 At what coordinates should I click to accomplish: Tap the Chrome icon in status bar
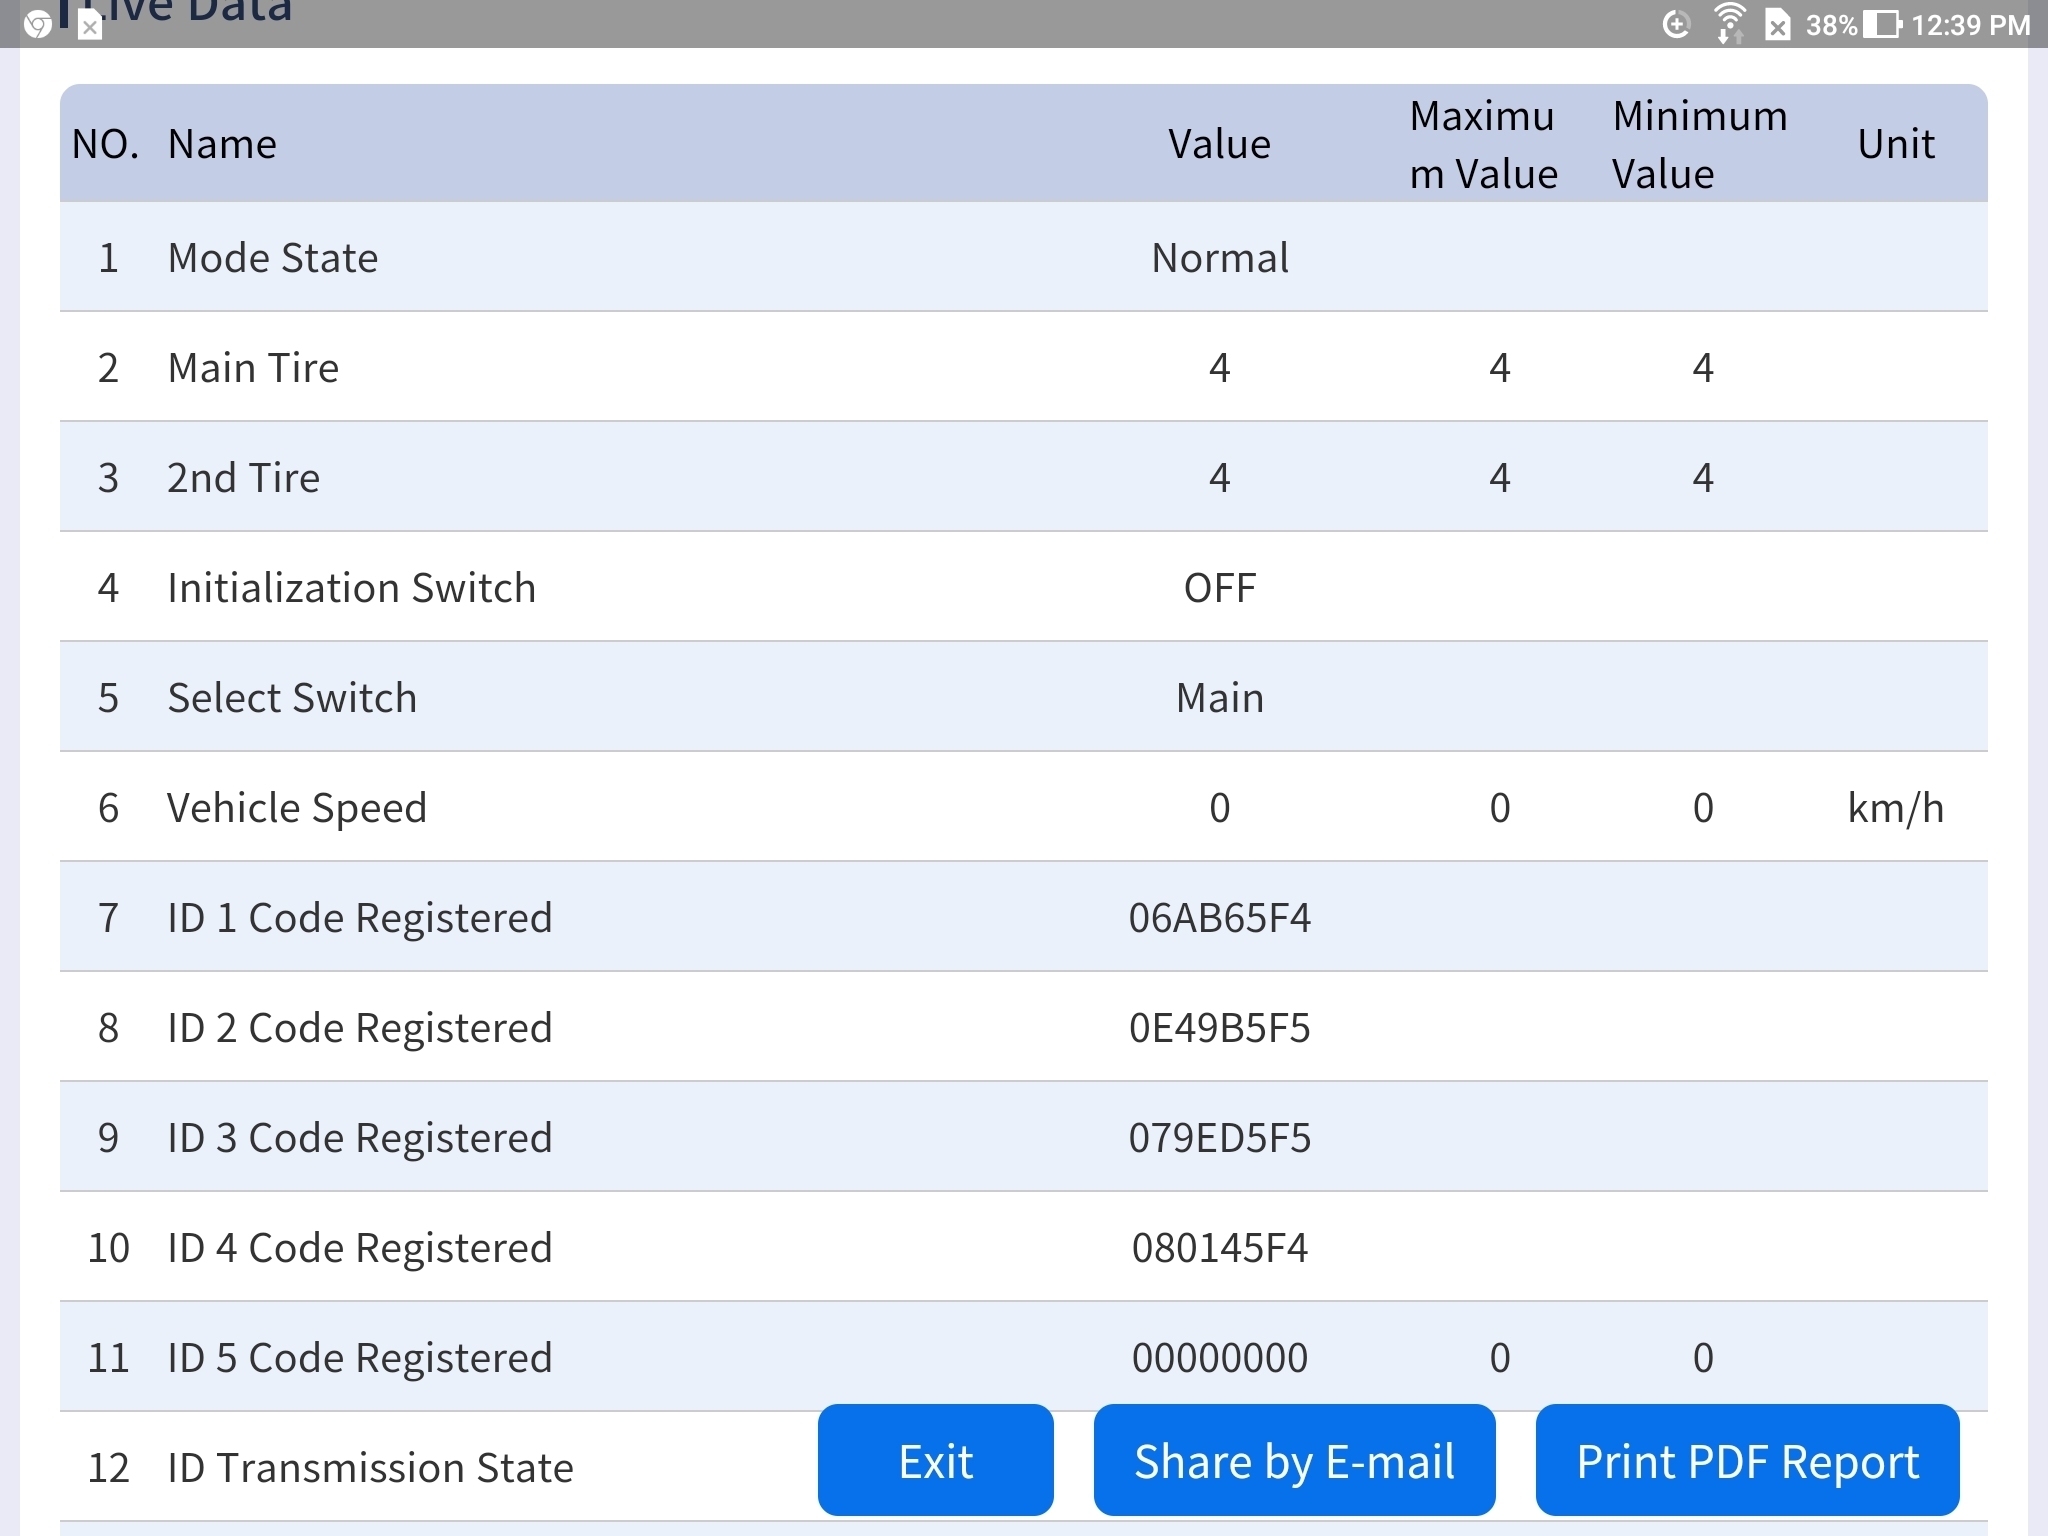(37, 24)
